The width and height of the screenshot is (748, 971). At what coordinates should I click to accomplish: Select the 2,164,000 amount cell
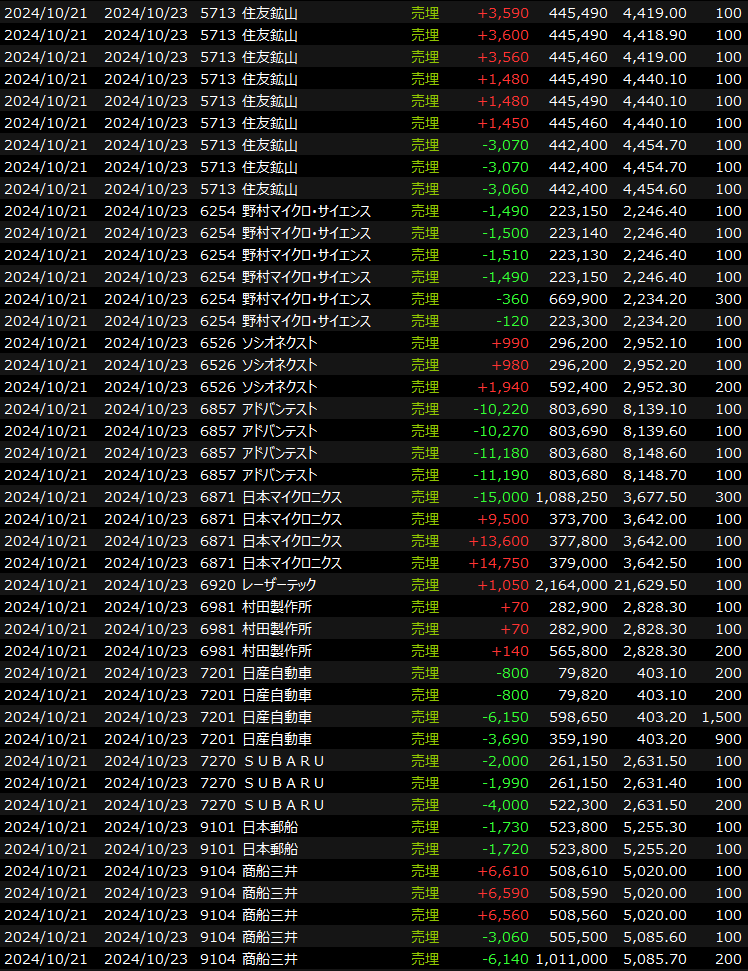coord(571,585)
